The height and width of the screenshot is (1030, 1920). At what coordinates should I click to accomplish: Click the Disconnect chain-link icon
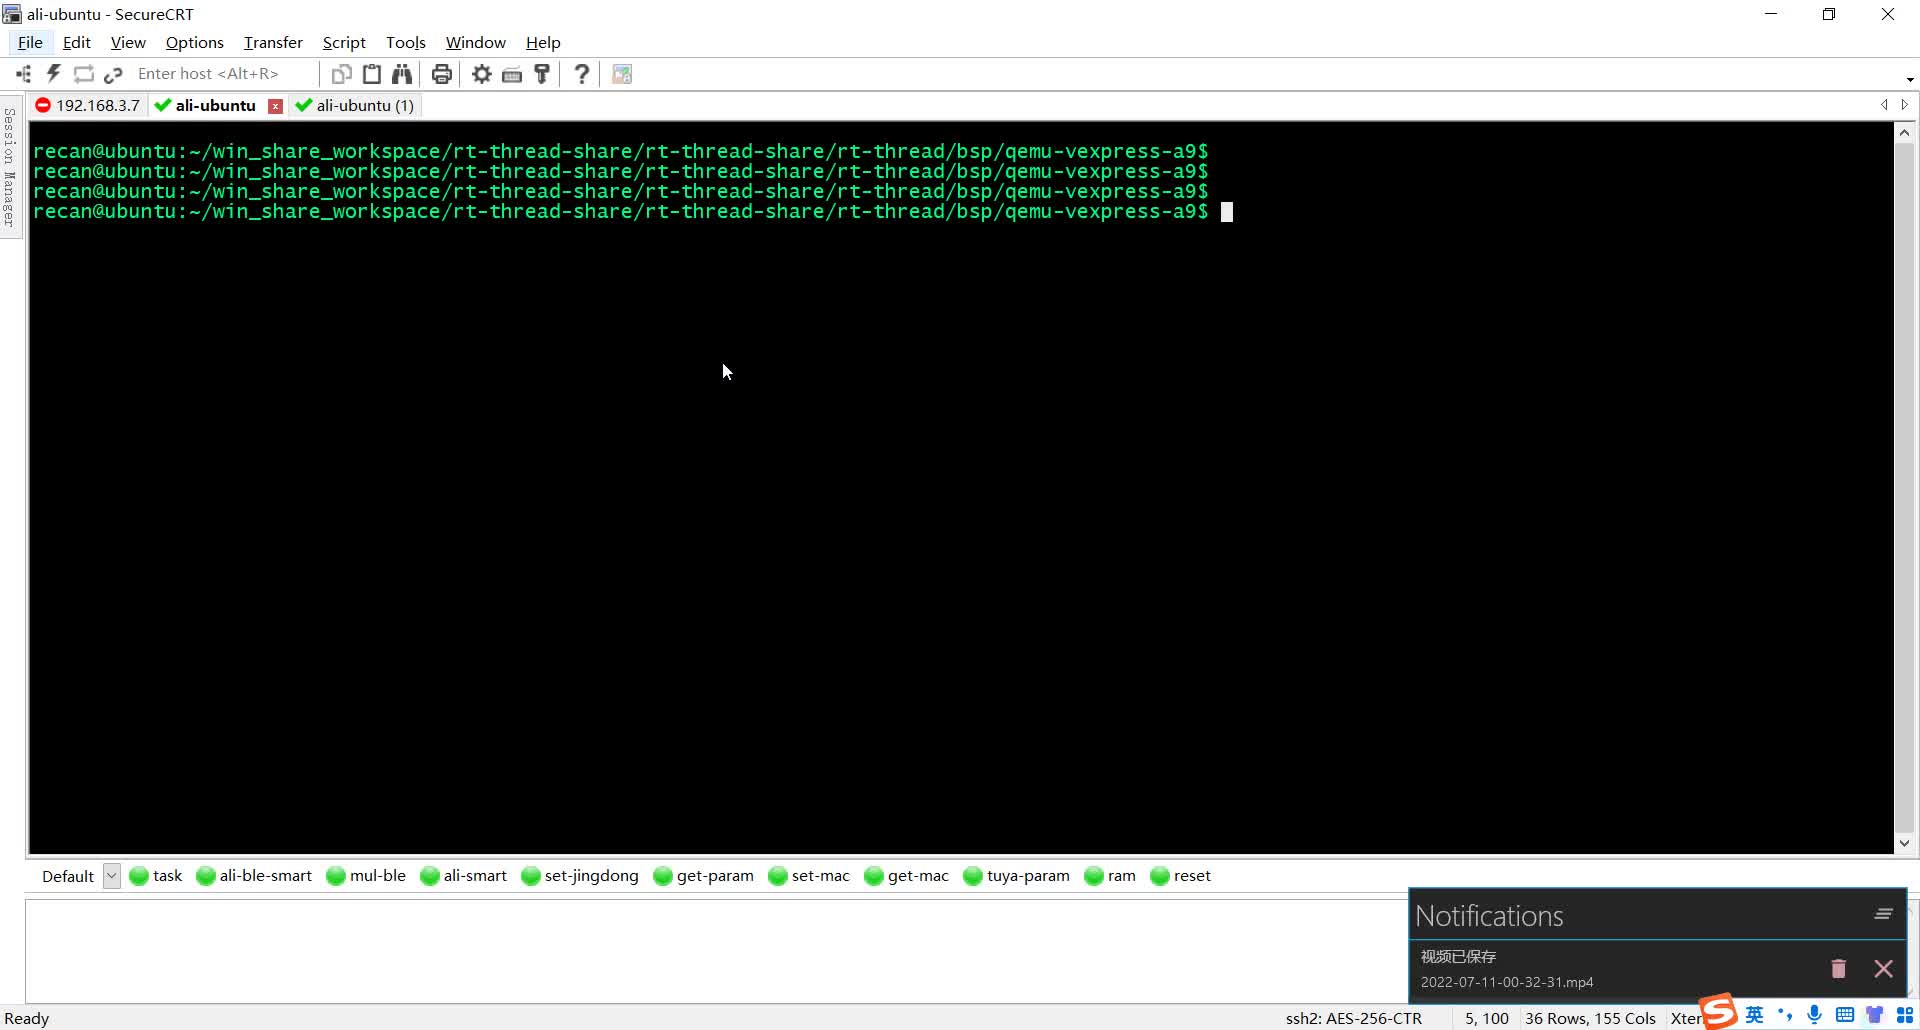(113, 74)
